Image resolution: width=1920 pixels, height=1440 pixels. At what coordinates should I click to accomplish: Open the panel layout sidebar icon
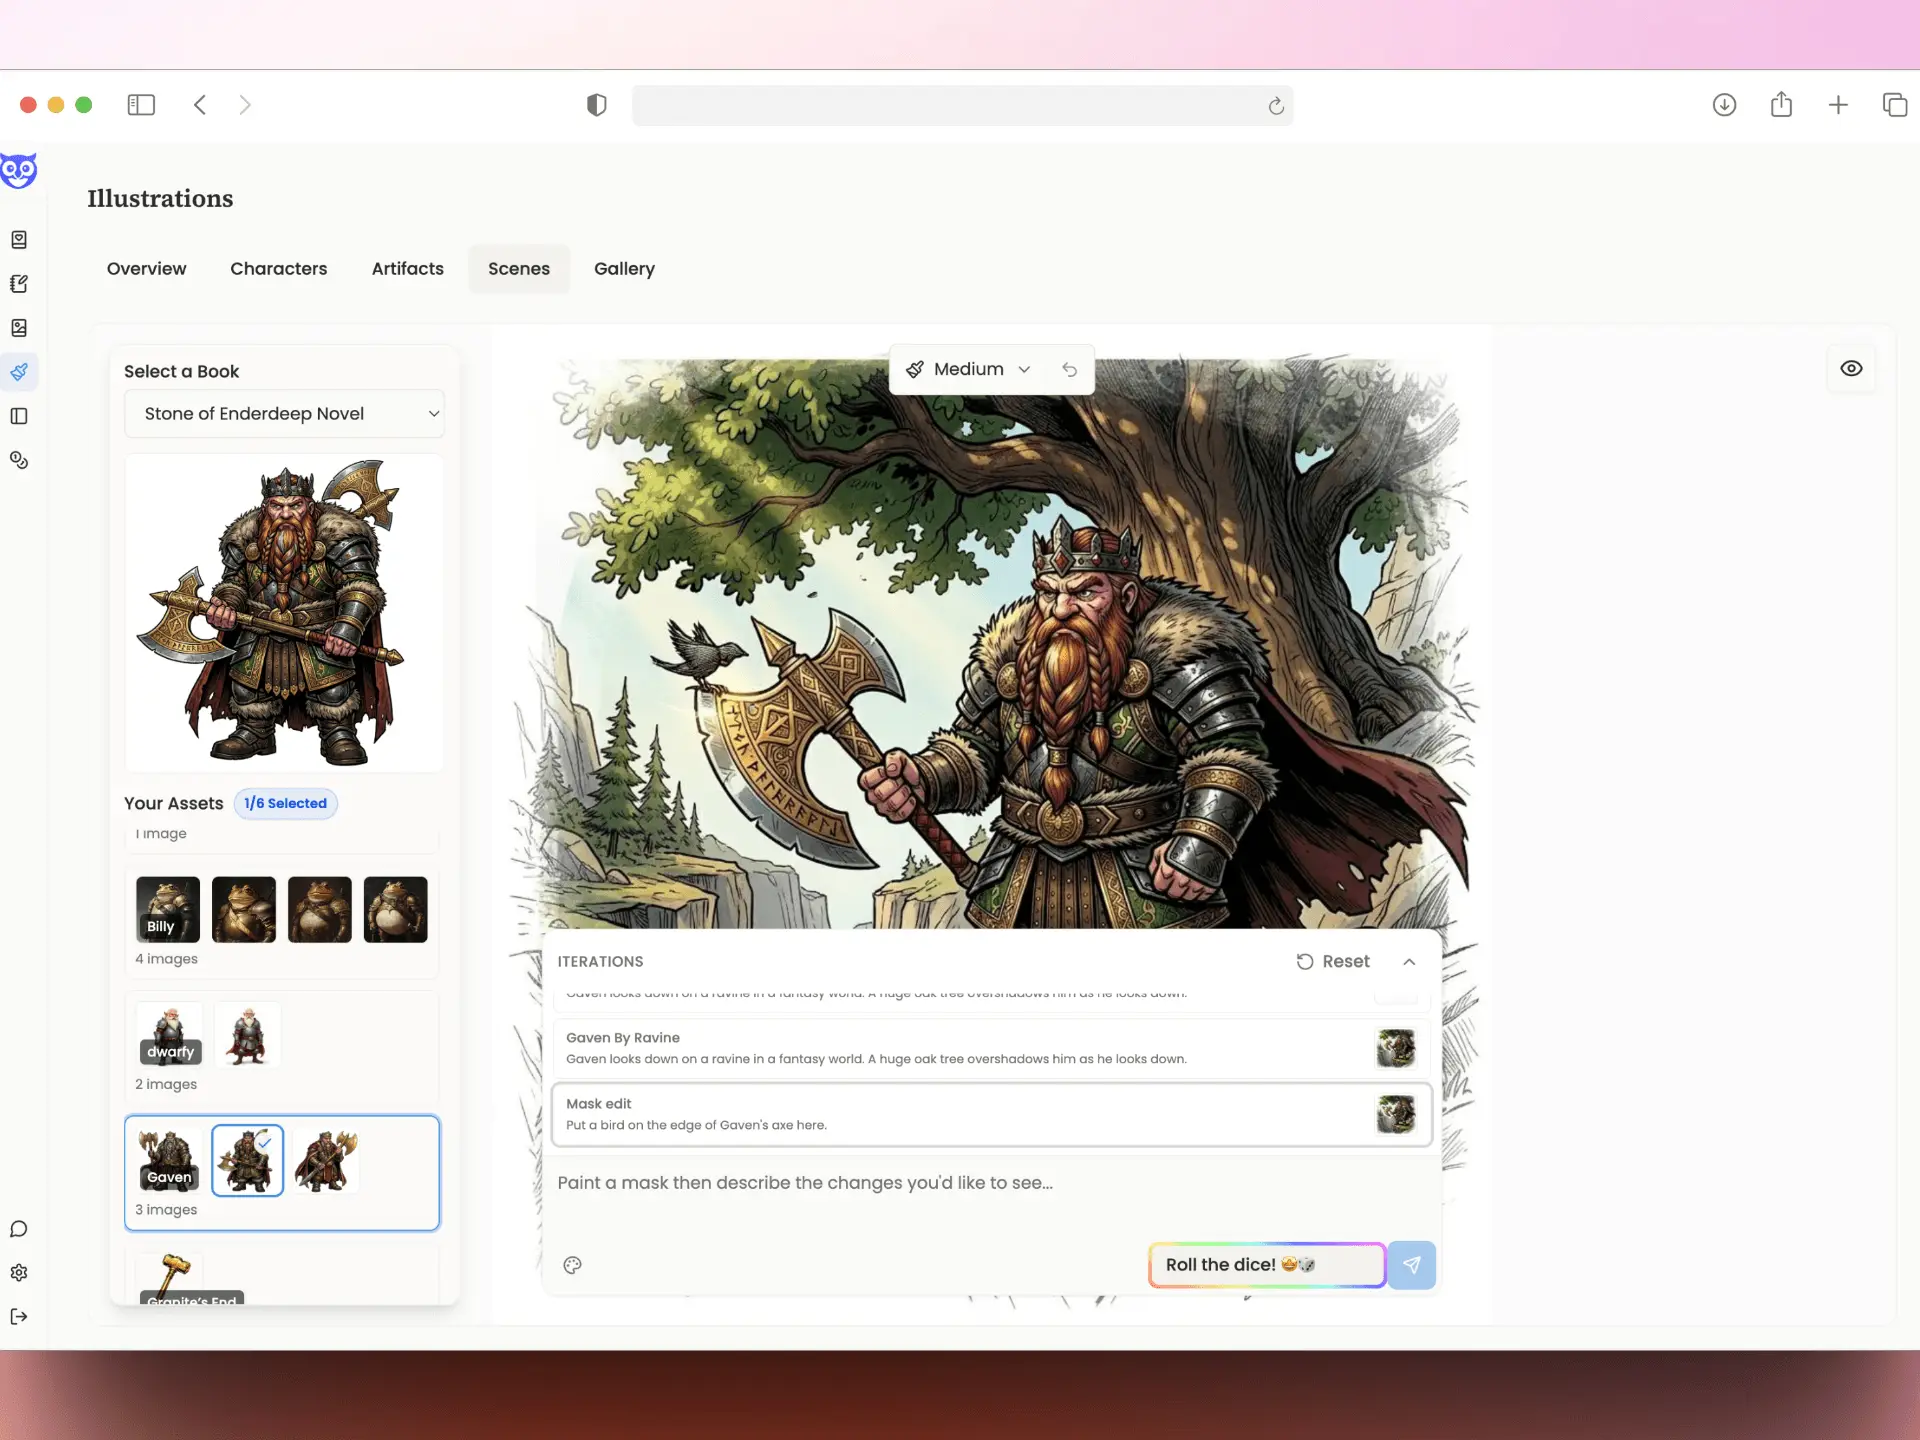[x=19, y=416]
